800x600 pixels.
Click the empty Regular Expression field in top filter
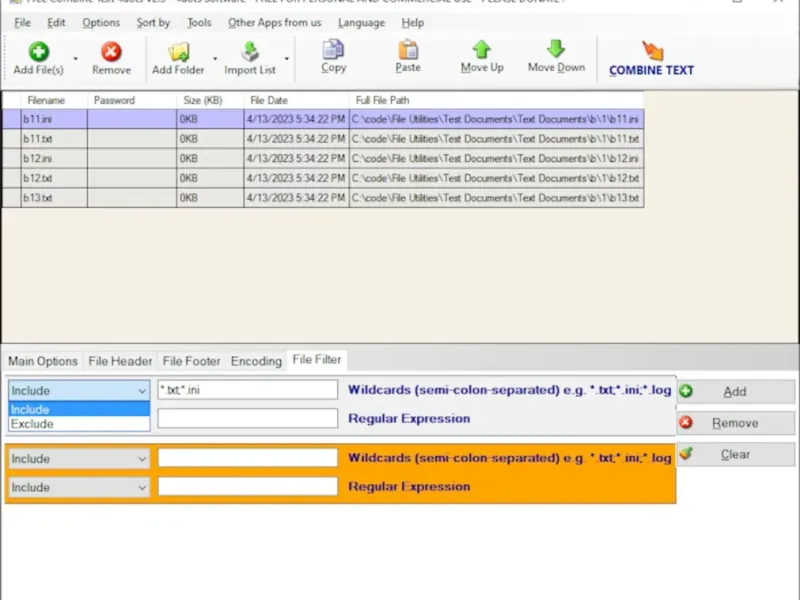pyautogui.click(x=247, y=418)
